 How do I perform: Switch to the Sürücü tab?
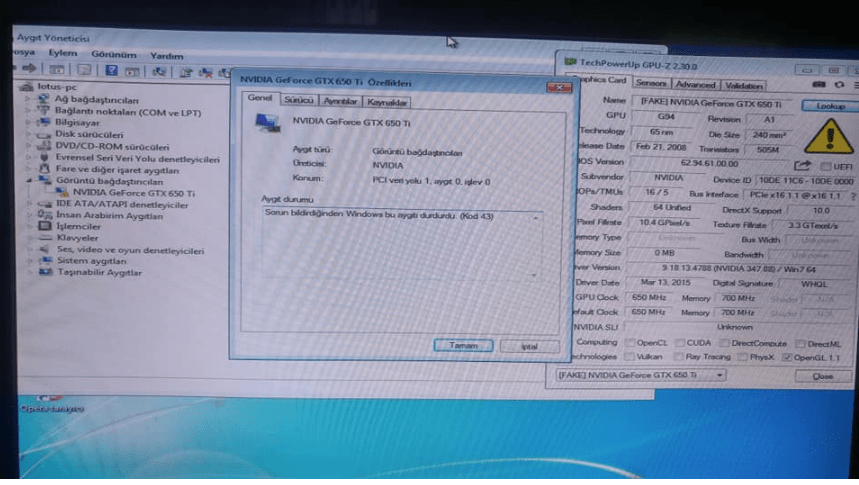[299, 100]
